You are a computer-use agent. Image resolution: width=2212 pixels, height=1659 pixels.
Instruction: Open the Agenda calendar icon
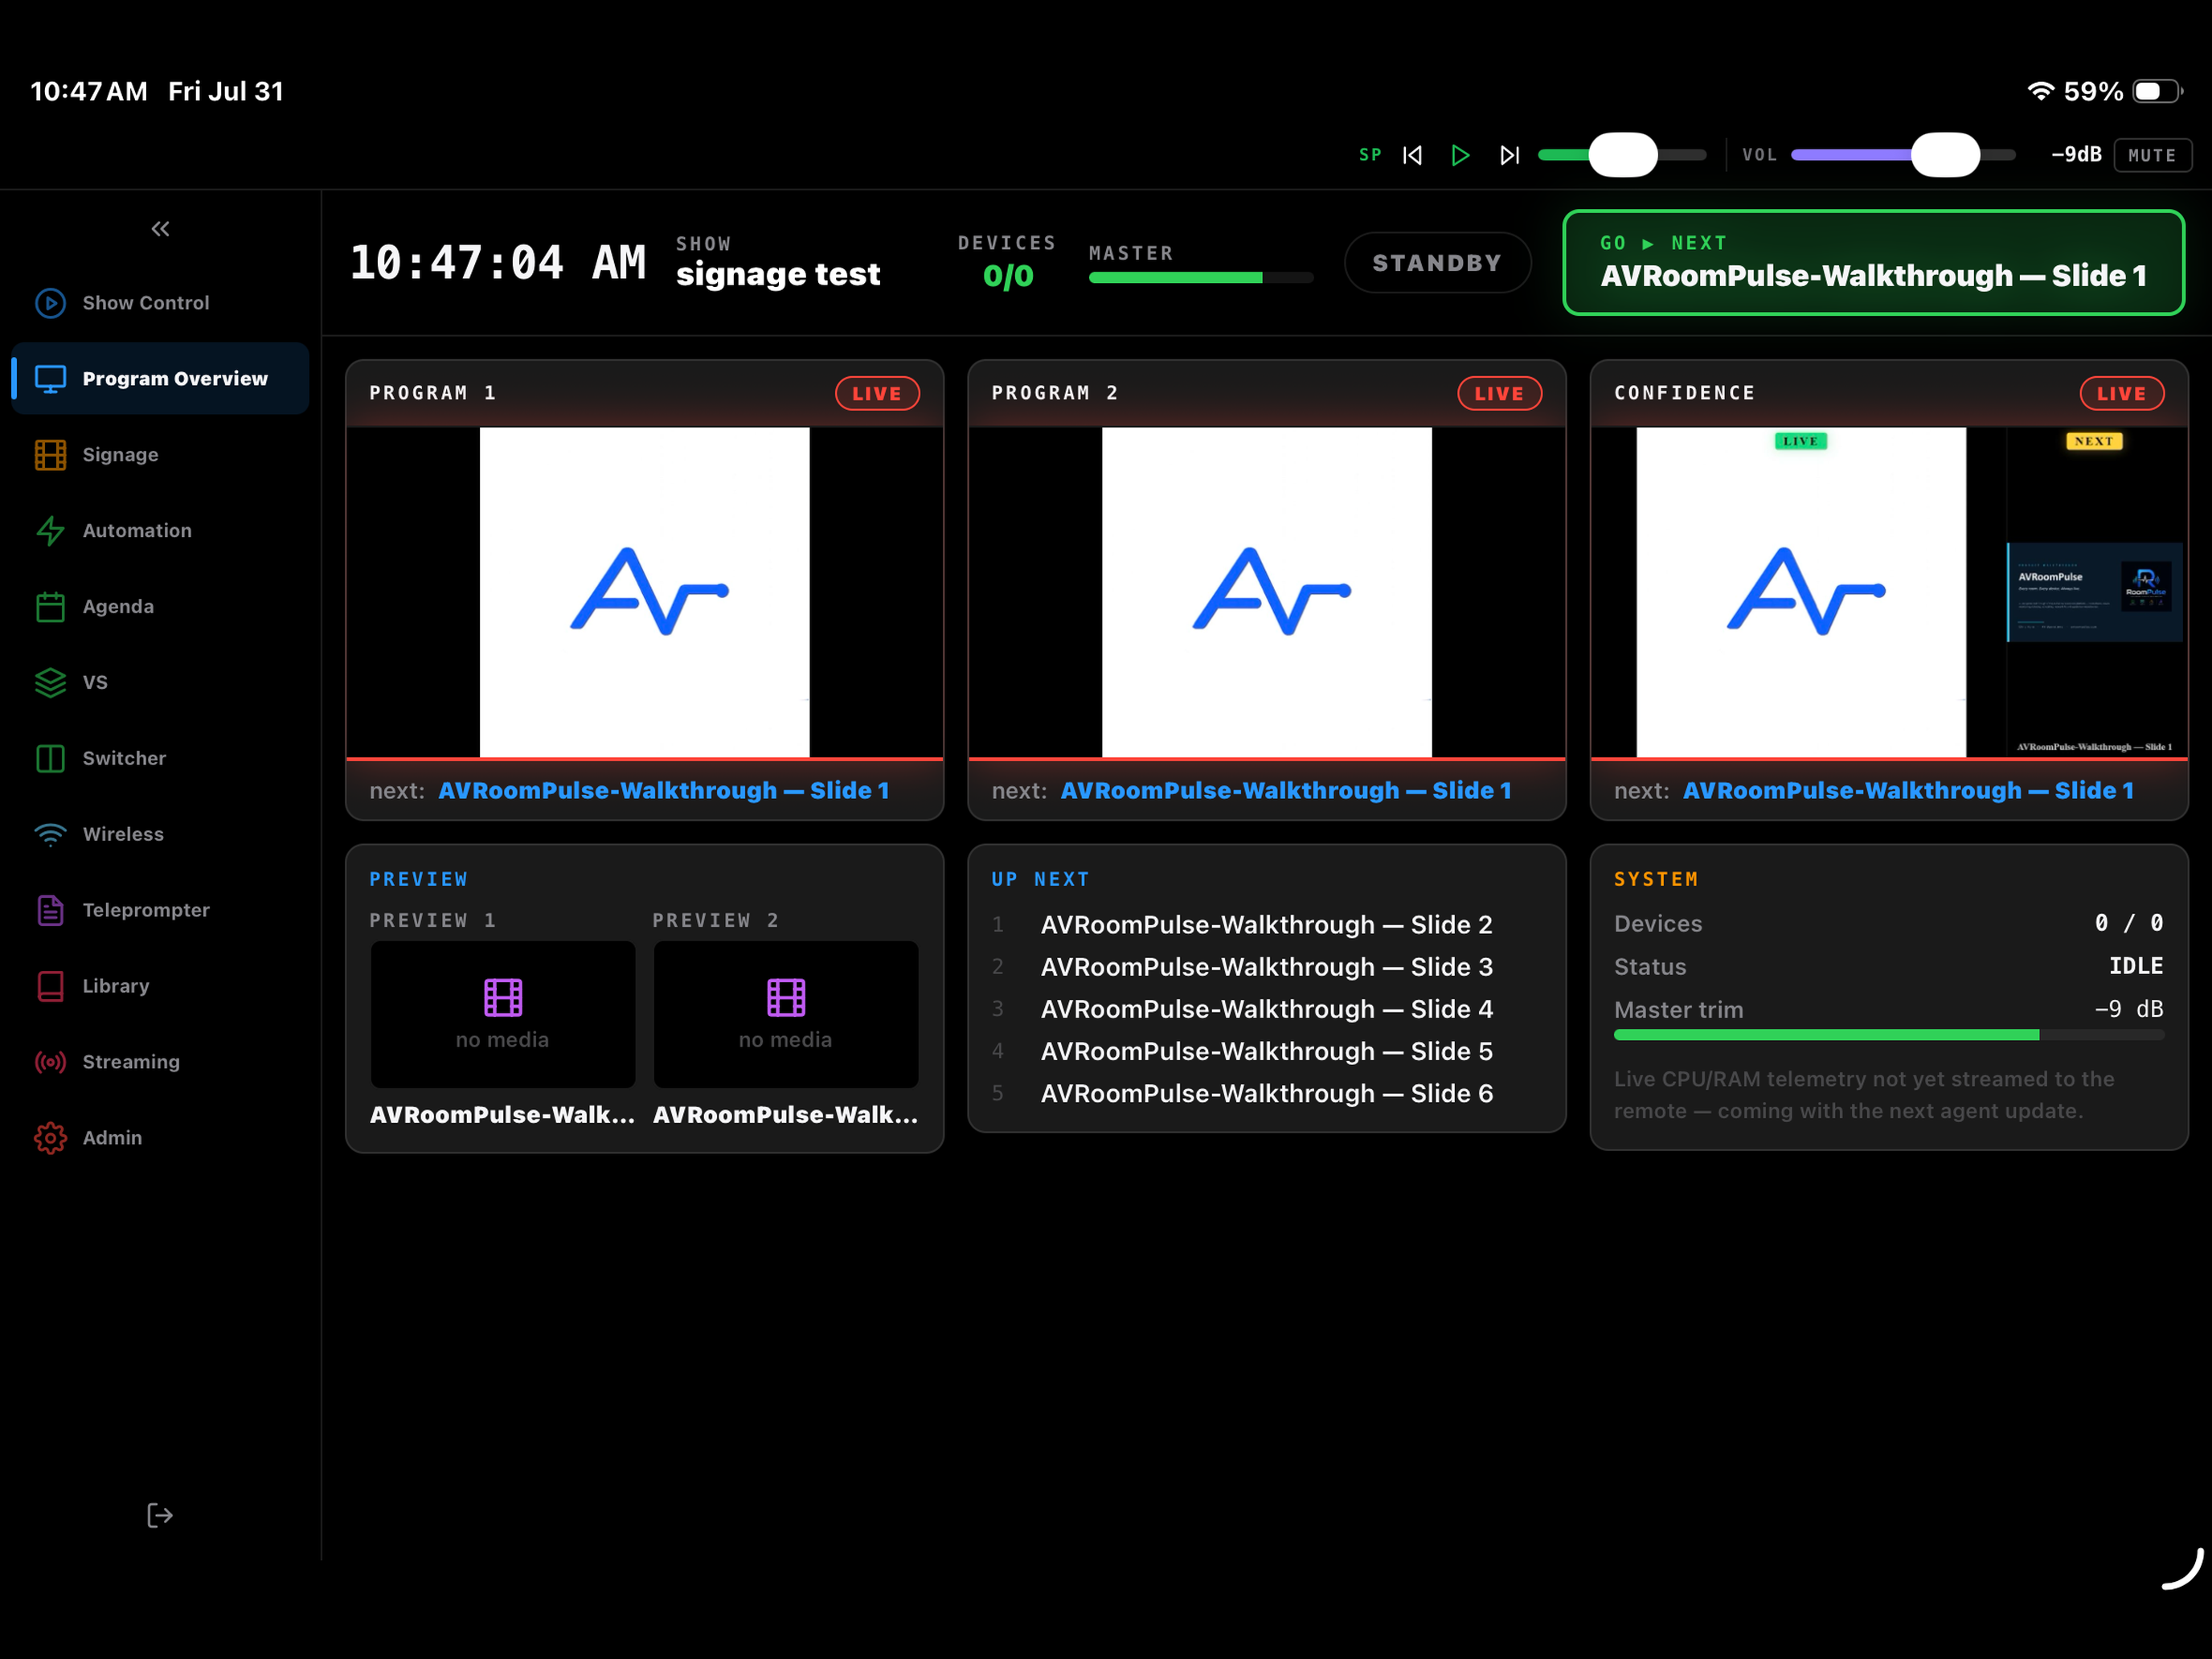(x=50, y=607)
